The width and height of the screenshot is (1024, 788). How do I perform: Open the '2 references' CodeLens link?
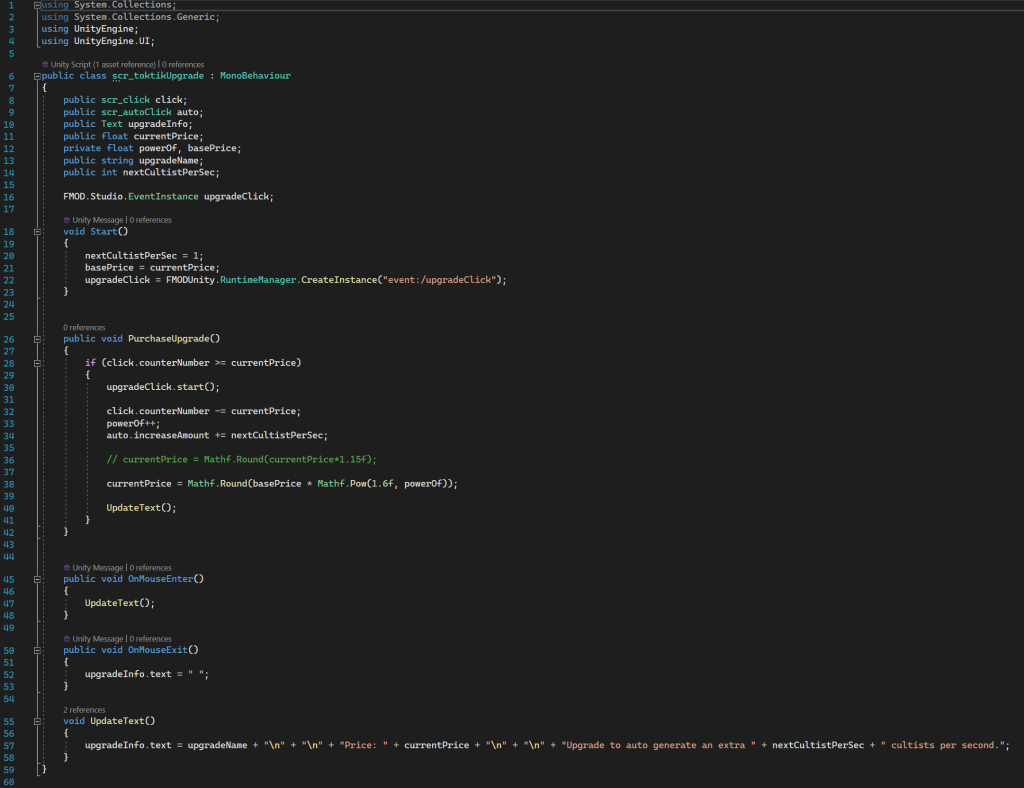click(x=84, y=710)
